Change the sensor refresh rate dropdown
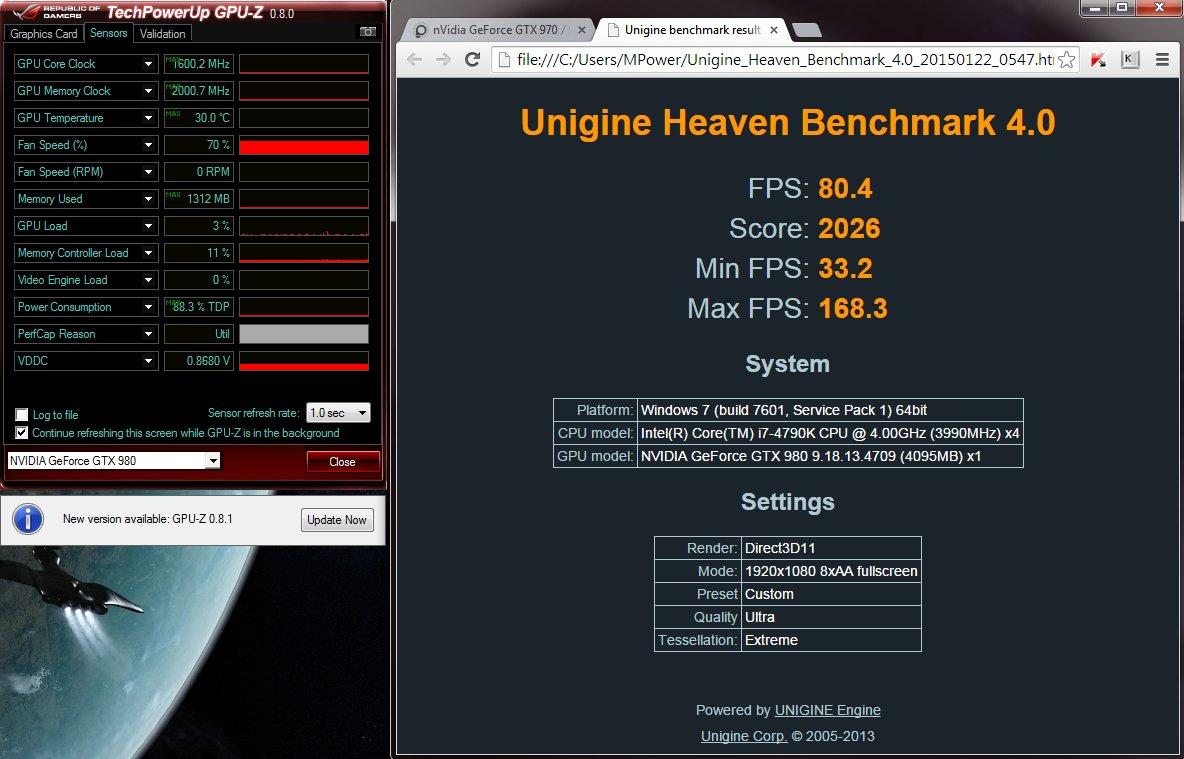The width and height of the screenshot is (1184, 759). [x=338, y=413]
